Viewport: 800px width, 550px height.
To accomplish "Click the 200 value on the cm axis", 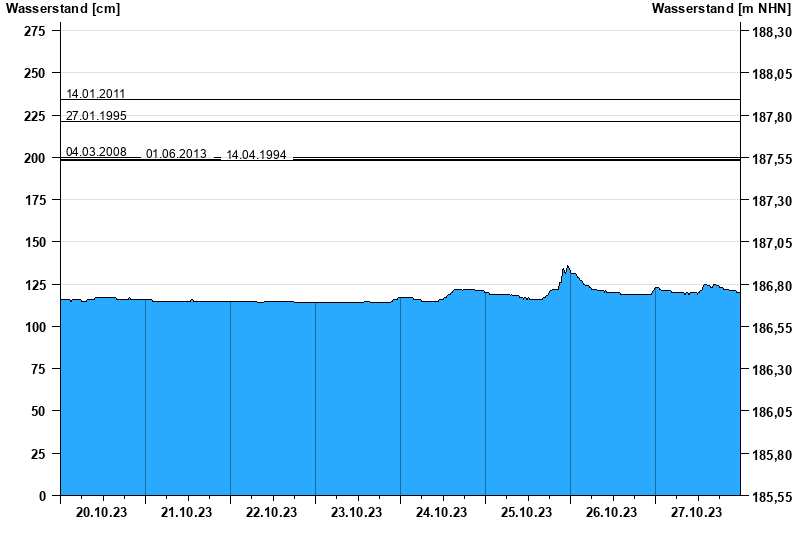I will (x=35, y=158).
